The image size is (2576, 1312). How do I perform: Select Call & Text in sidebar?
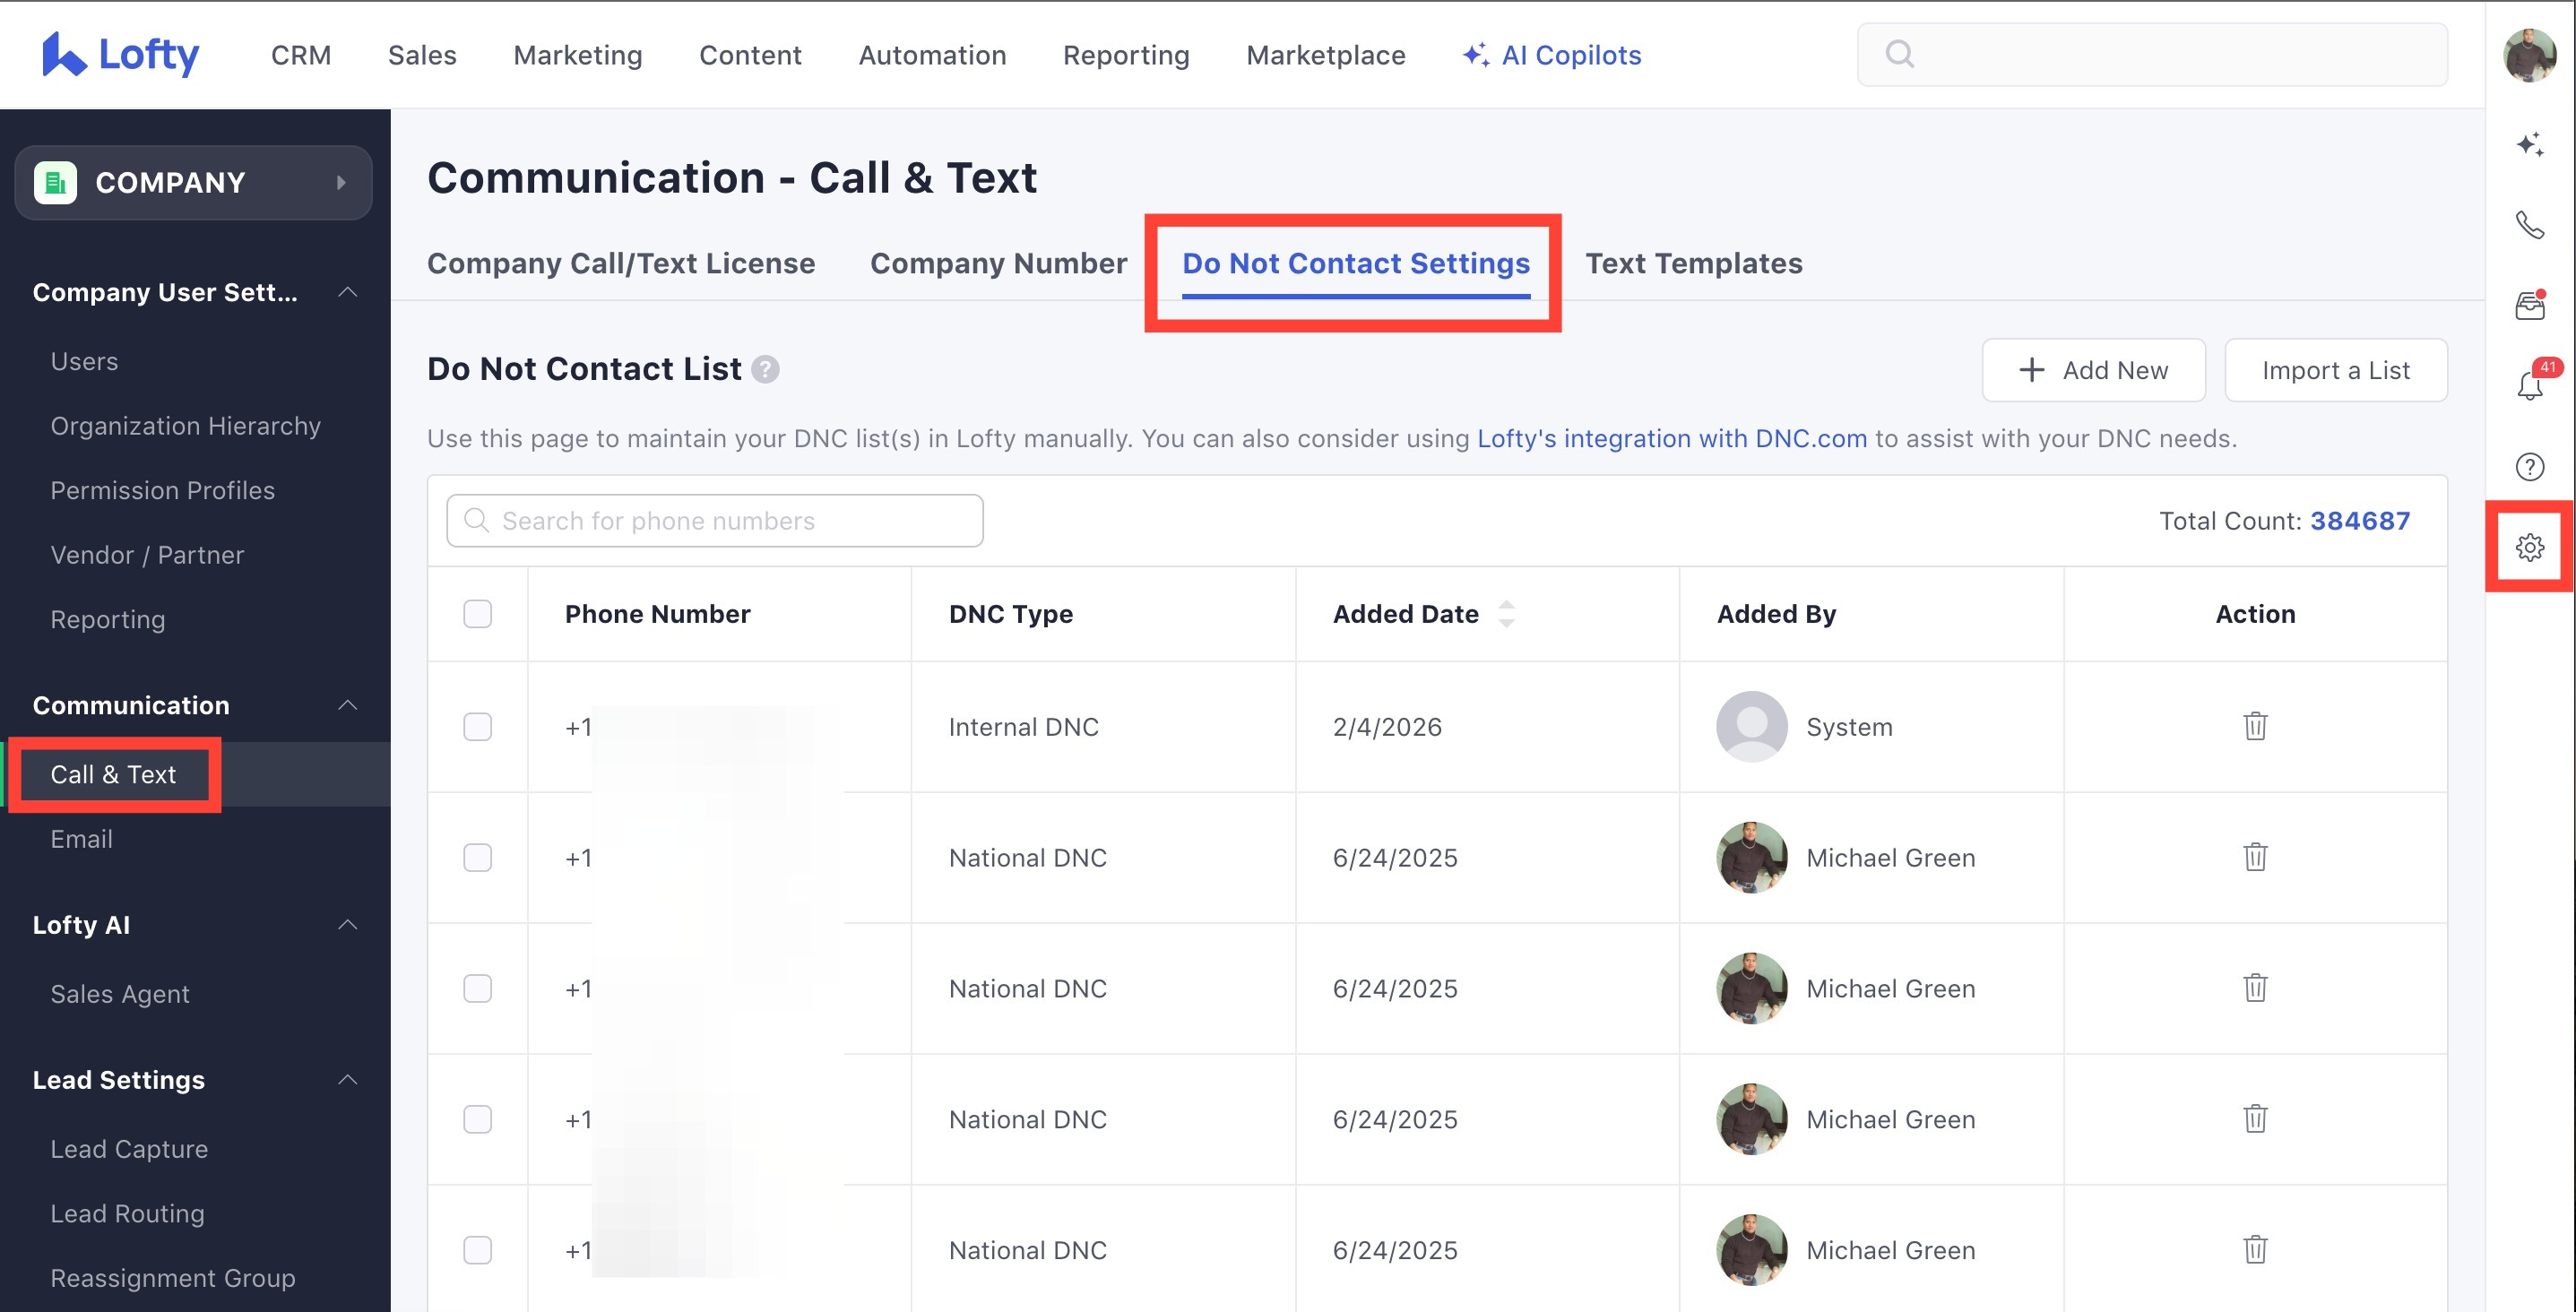[x=113, y=774]
